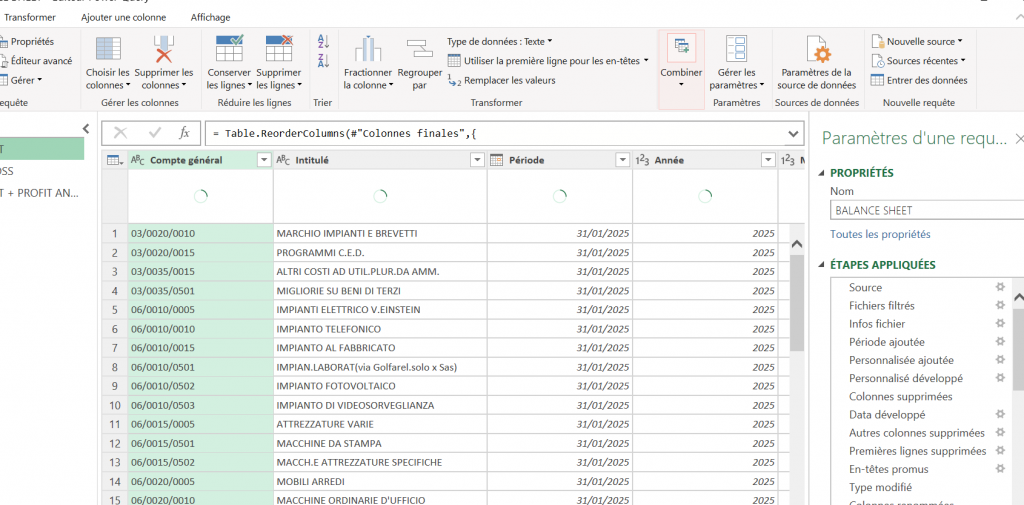
Task: Collapse the PROPRIÉTÉS section
Action: click(822, 173)
